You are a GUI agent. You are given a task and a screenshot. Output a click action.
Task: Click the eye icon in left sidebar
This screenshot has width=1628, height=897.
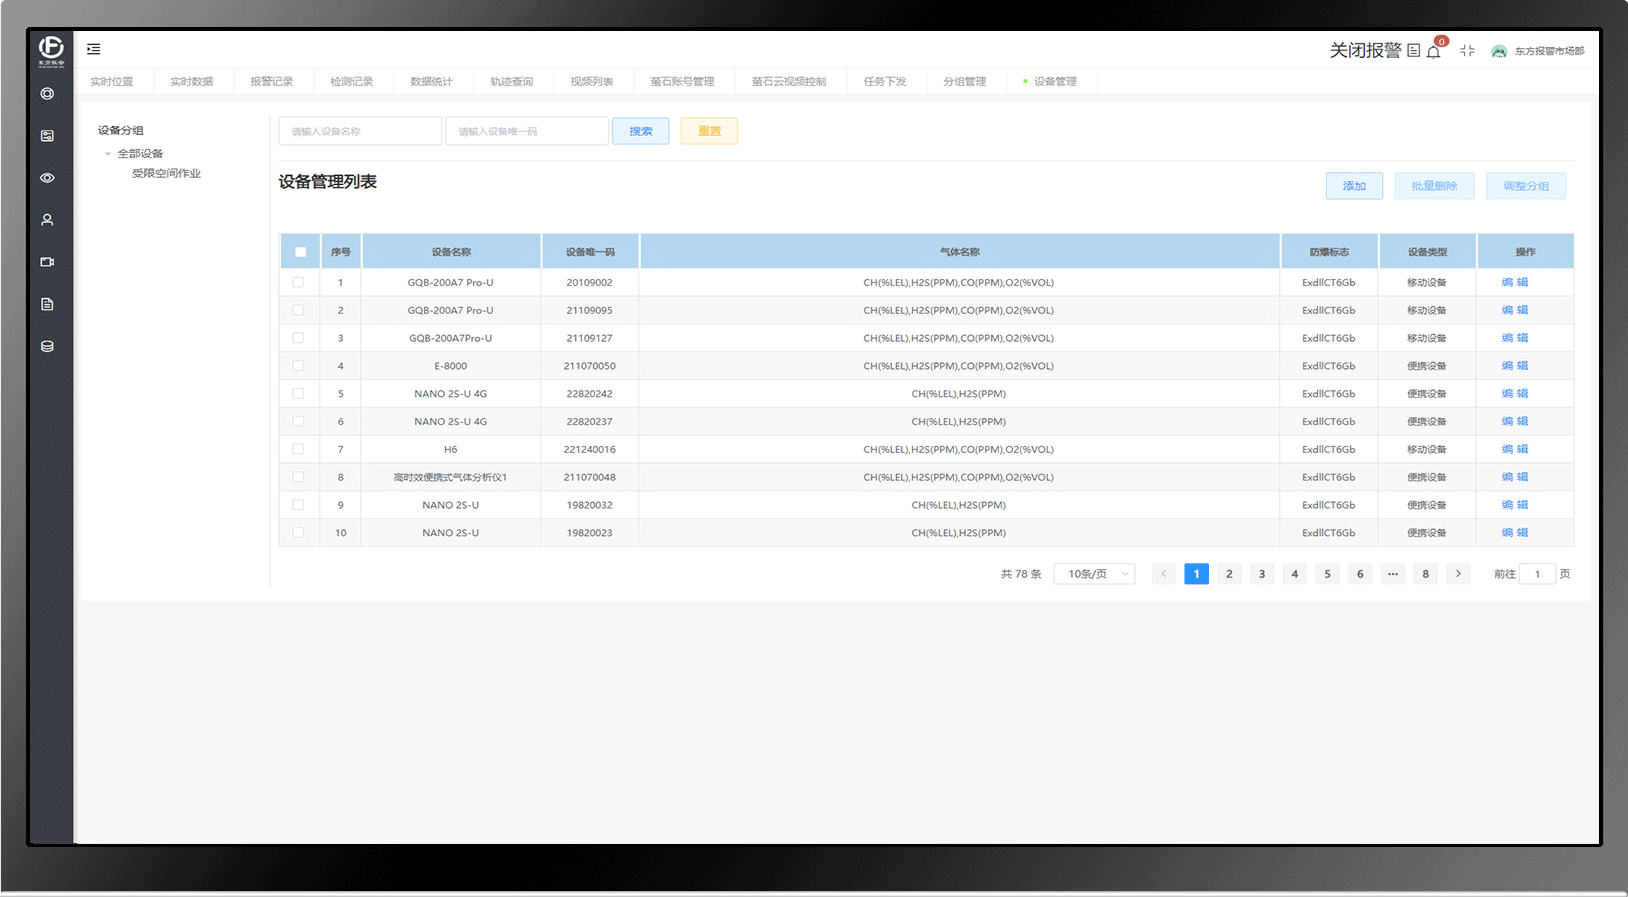[x=47, y=178]
